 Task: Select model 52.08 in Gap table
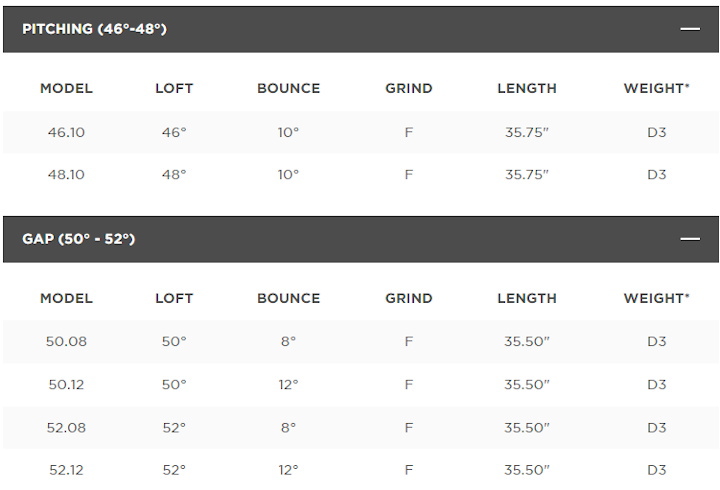click(67, 428)
